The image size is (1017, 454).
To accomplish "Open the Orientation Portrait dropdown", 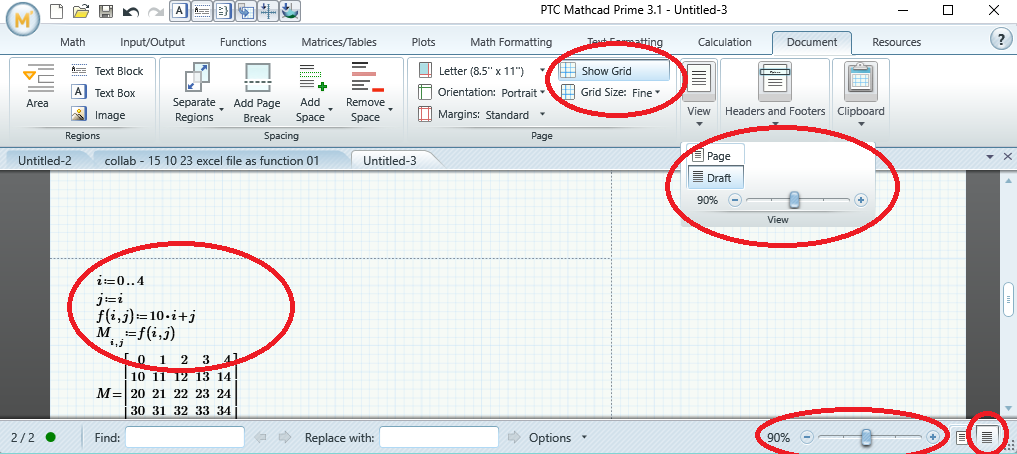I will tap(542, 93).
